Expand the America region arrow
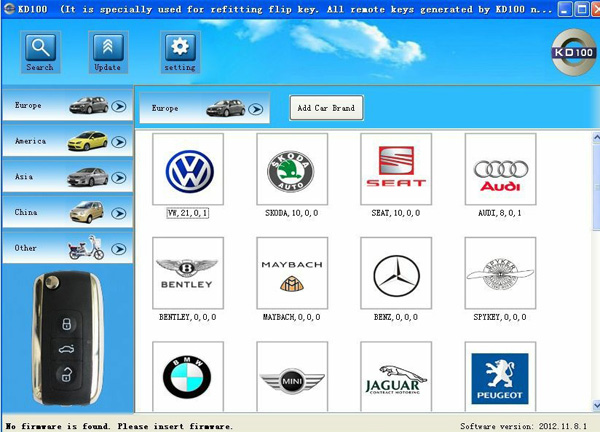This screenshot has width=600, height=432. (x=119, y=142)
